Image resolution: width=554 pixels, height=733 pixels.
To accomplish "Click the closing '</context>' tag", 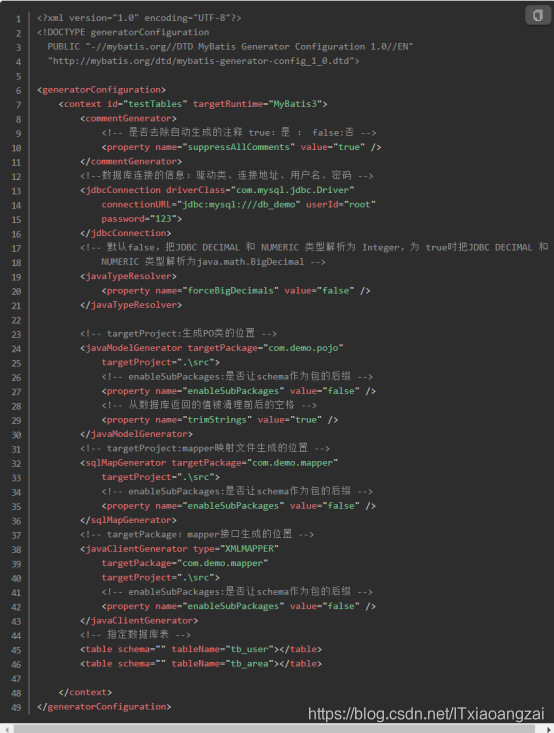I will (x=85, y=692).
